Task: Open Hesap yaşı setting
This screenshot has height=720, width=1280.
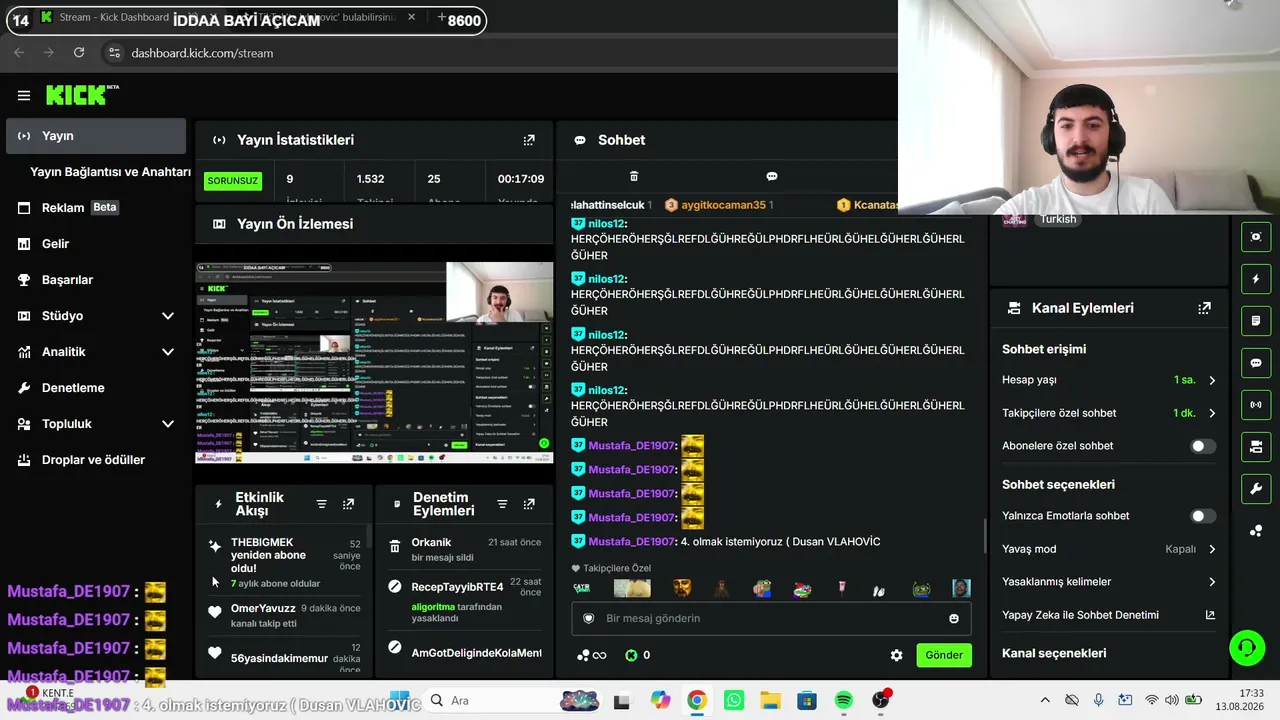Action: pyautogui.click(x=1108, y=380)
